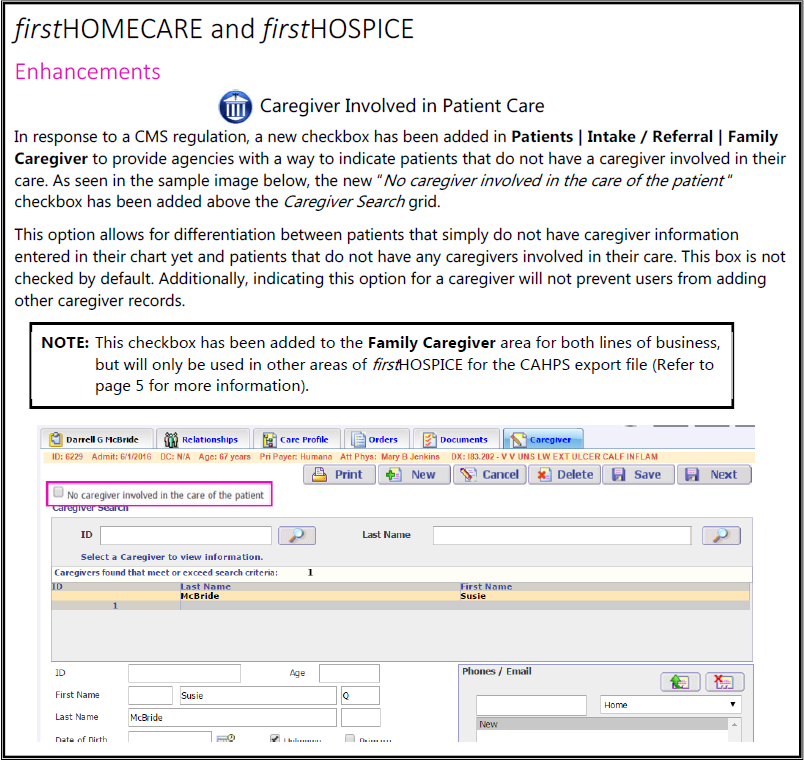Open the Date of Birth calendar picker

click(227, 739)
